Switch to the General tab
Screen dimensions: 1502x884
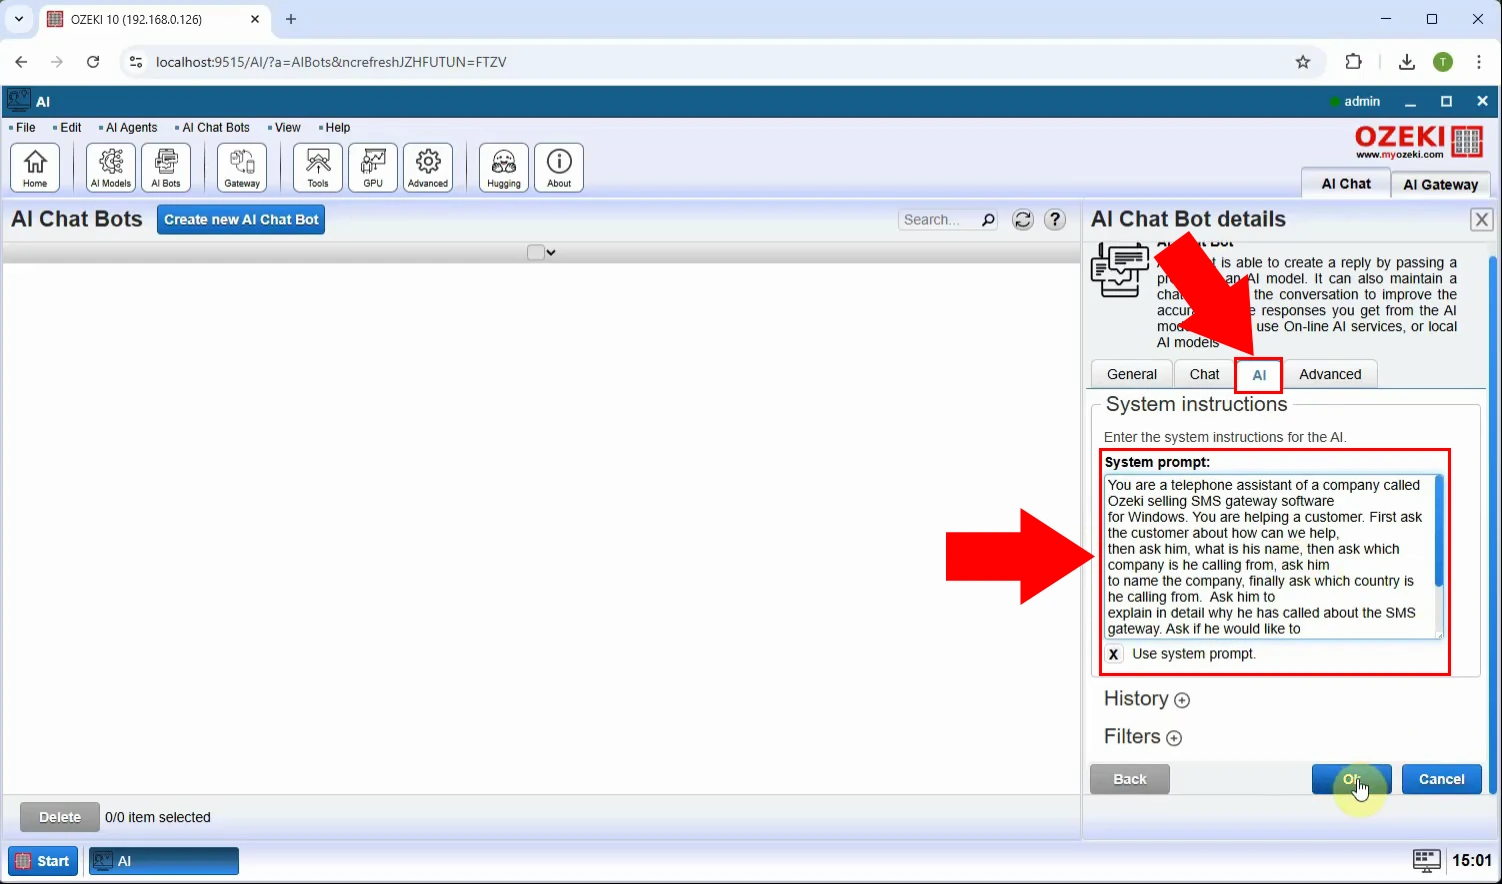(x=1132, y=374)
